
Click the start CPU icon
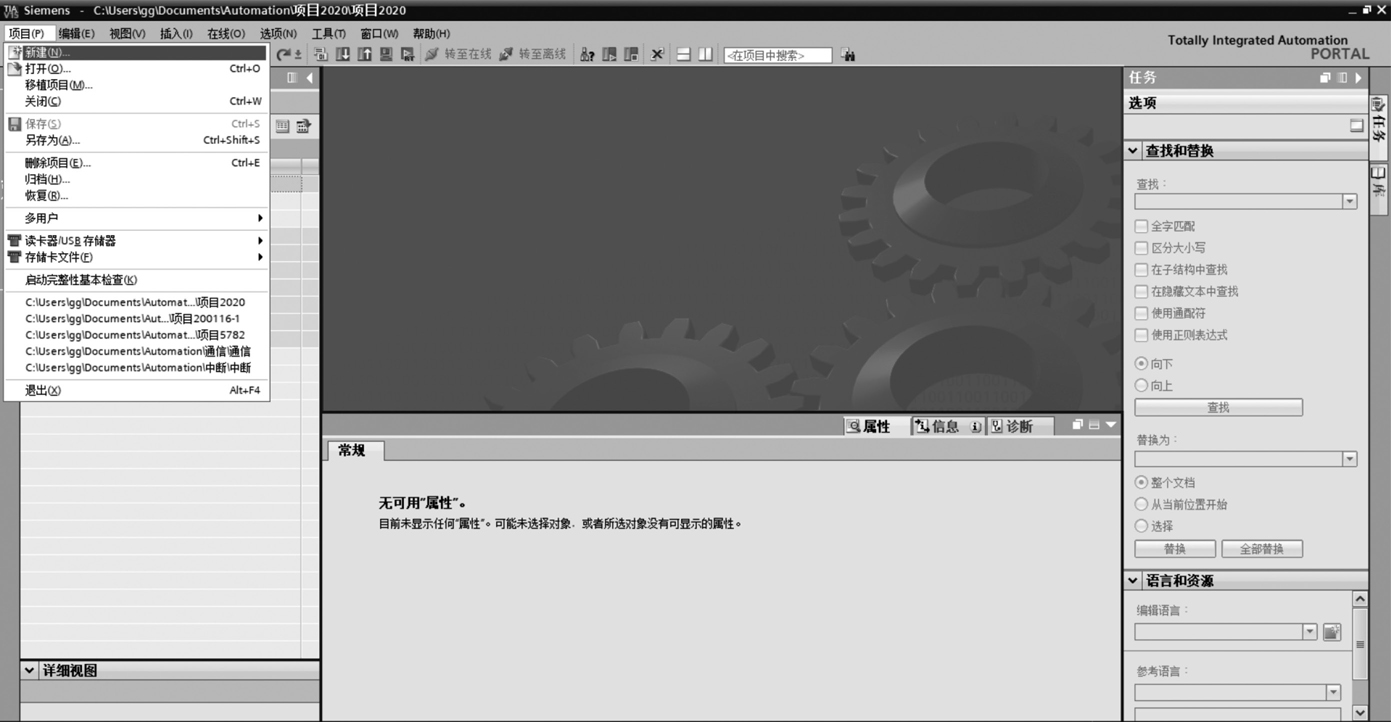[x=609, y=54]
